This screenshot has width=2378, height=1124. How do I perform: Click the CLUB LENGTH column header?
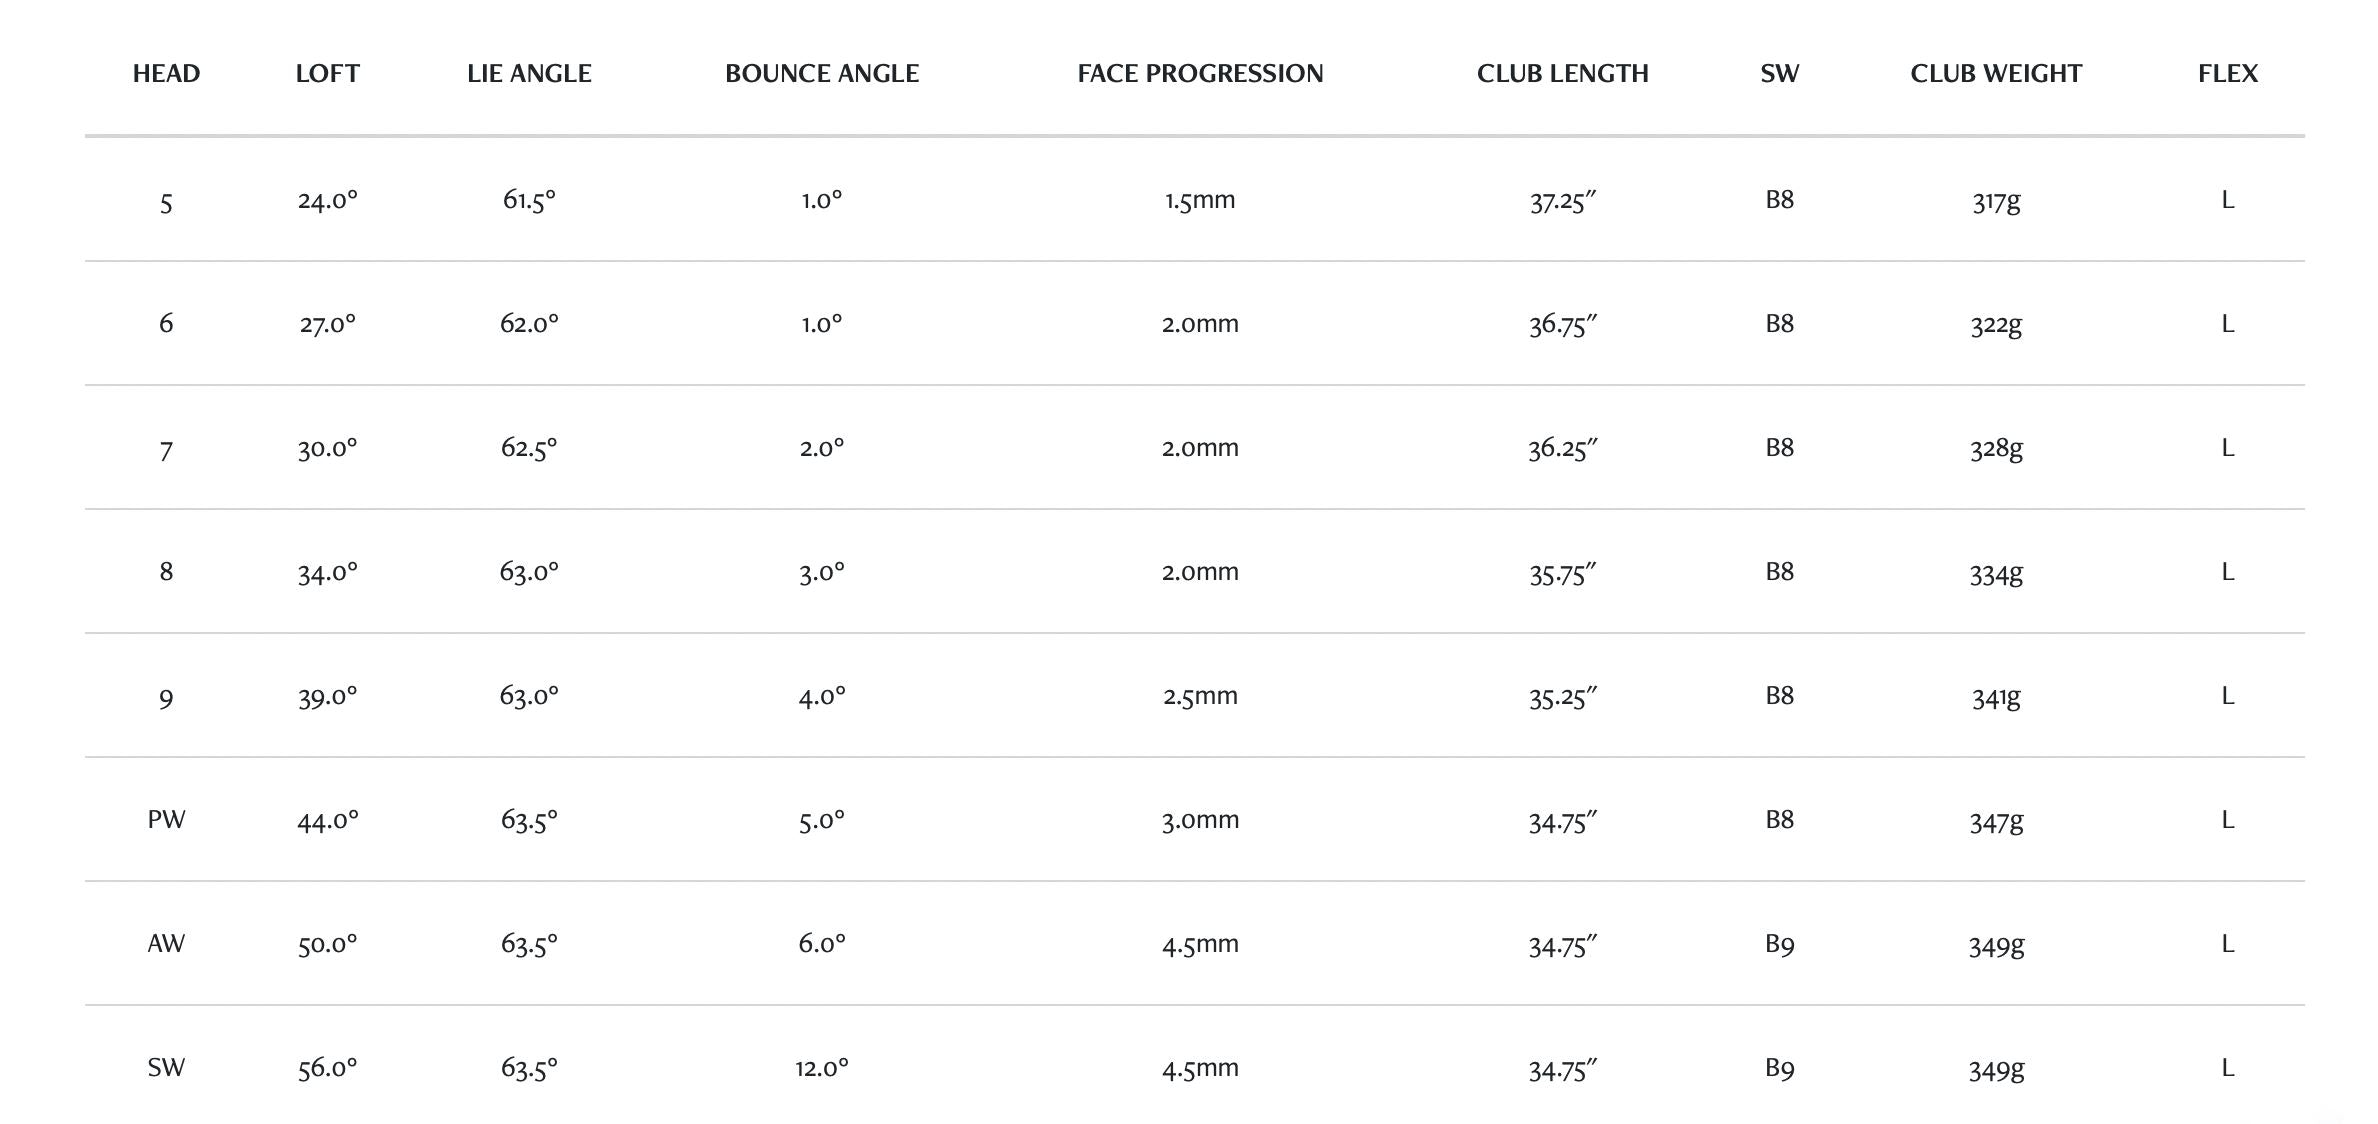pos(1562,73)
